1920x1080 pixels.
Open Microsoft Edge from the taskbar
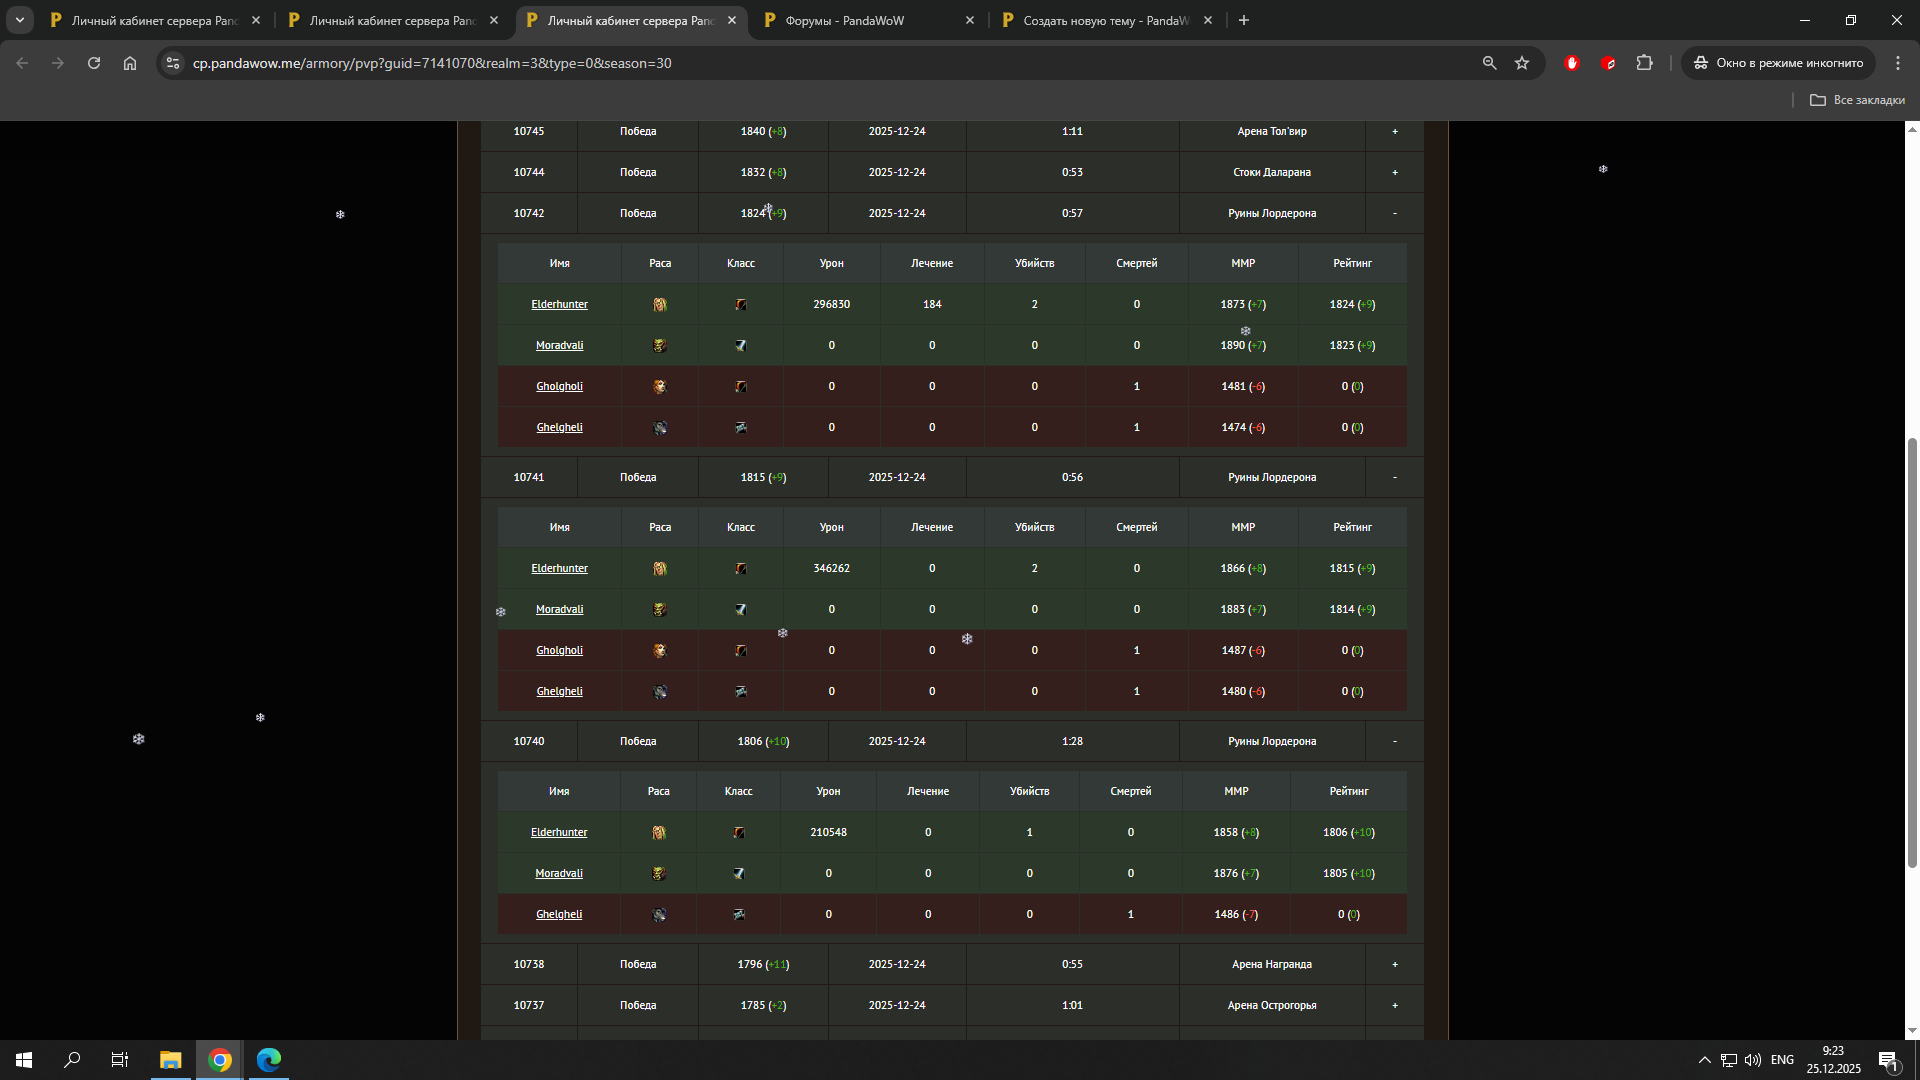click(269, 1060)
